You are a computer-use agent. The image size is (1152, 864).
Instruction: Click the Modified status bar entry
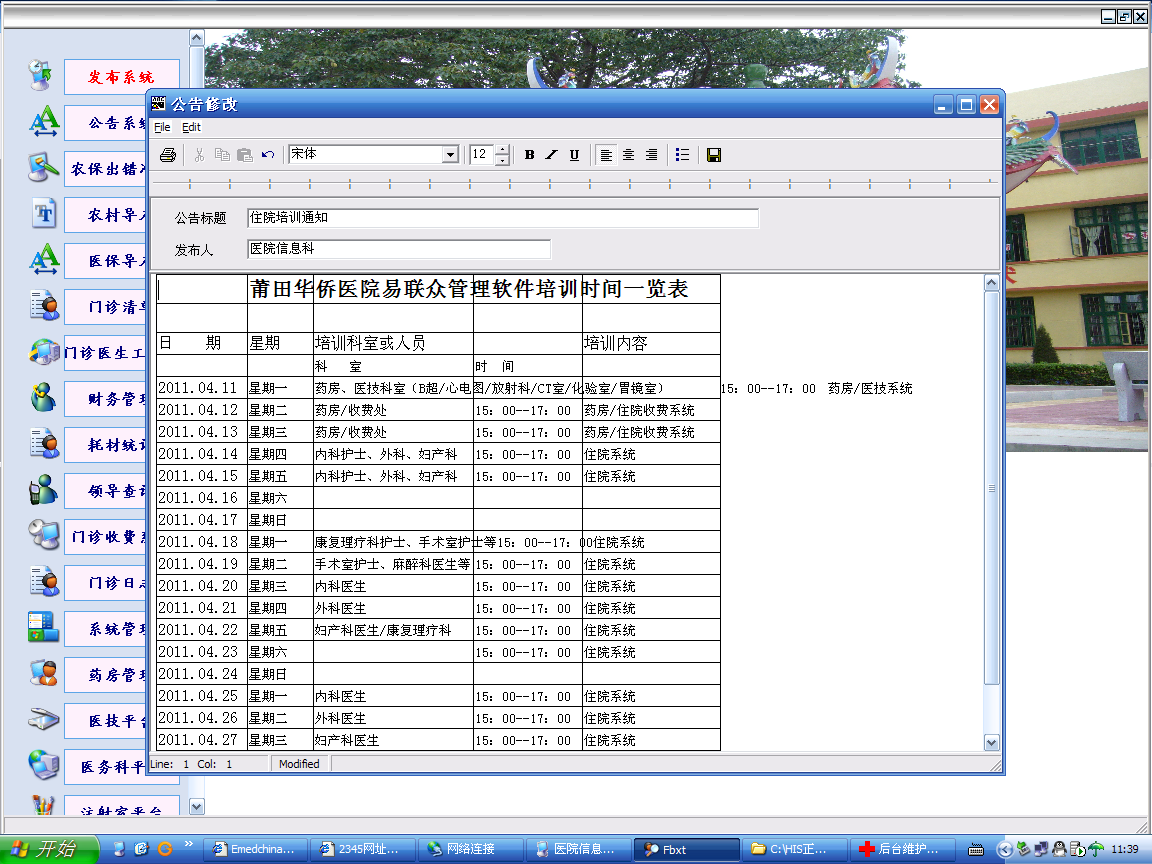[300, 764]
